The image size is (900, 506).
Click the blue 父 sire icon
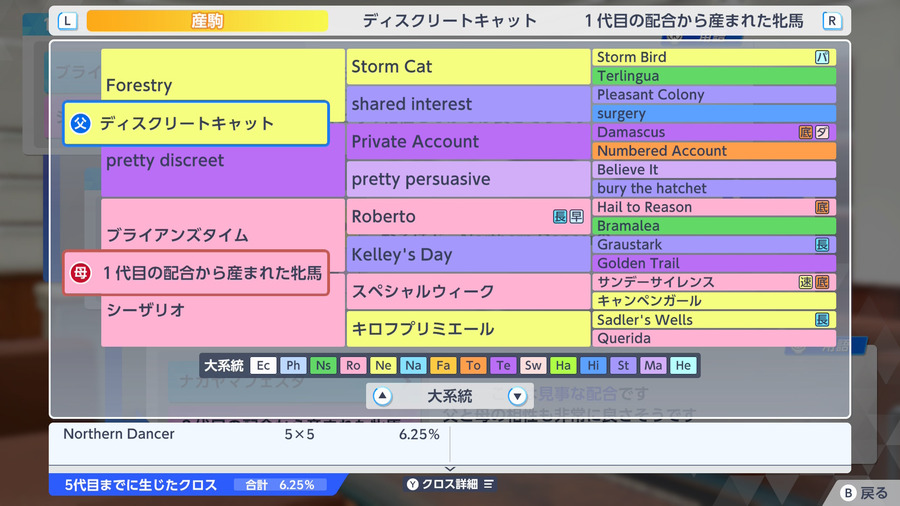point(80,123)
